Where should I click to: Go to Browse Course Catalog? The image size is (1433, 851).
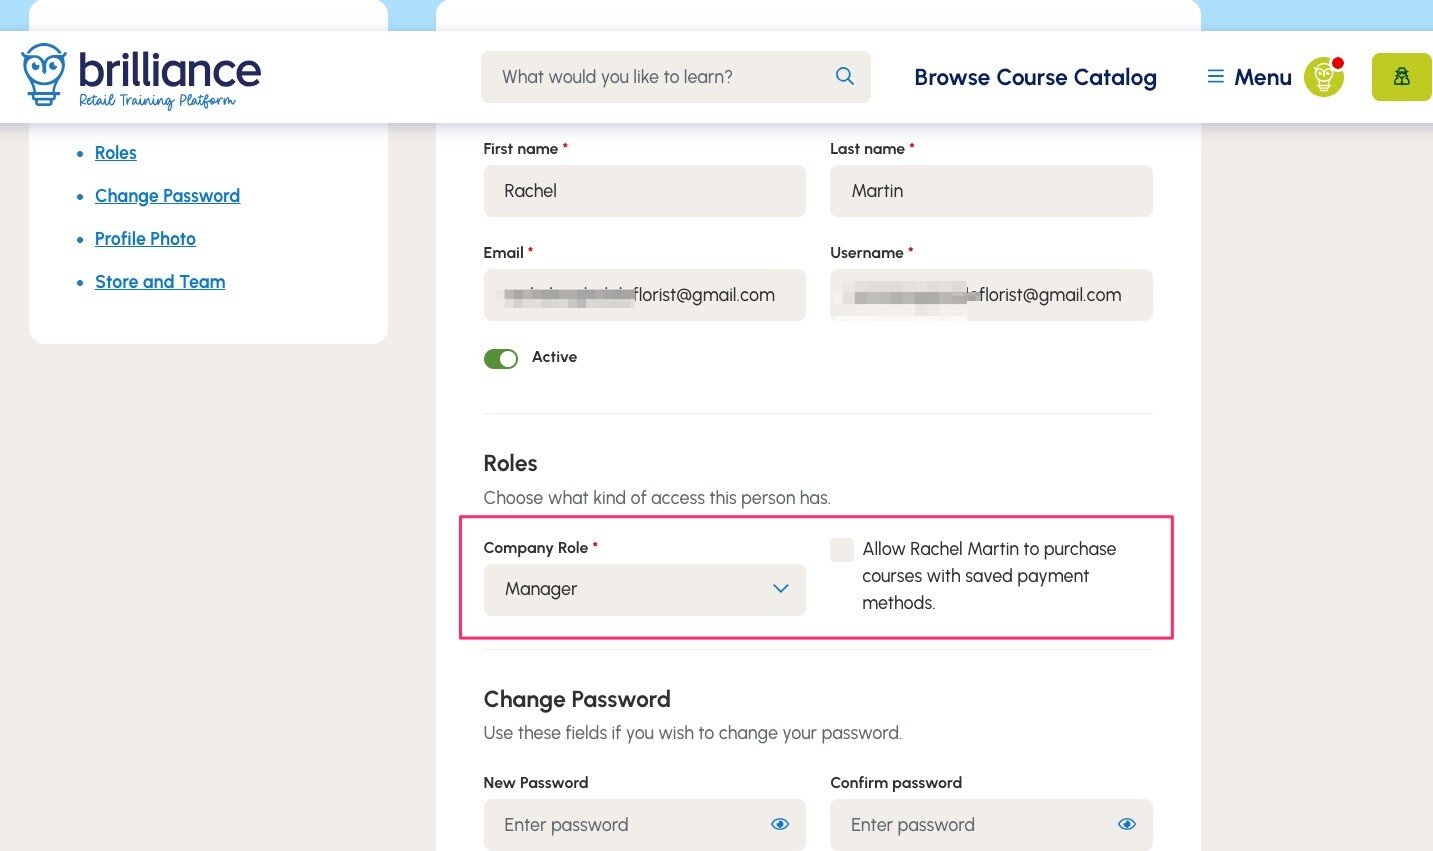1035,77
